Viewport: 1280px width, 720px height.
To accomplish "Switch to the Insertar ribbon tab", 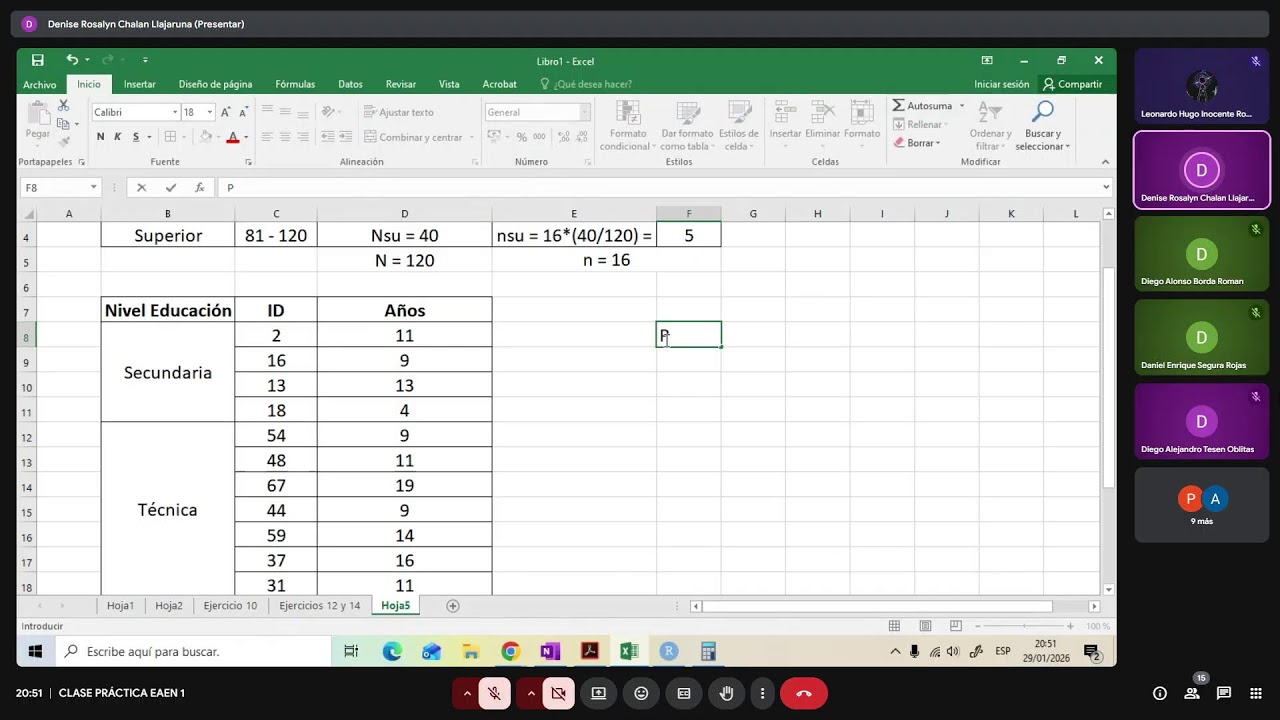I will point(139,85).
